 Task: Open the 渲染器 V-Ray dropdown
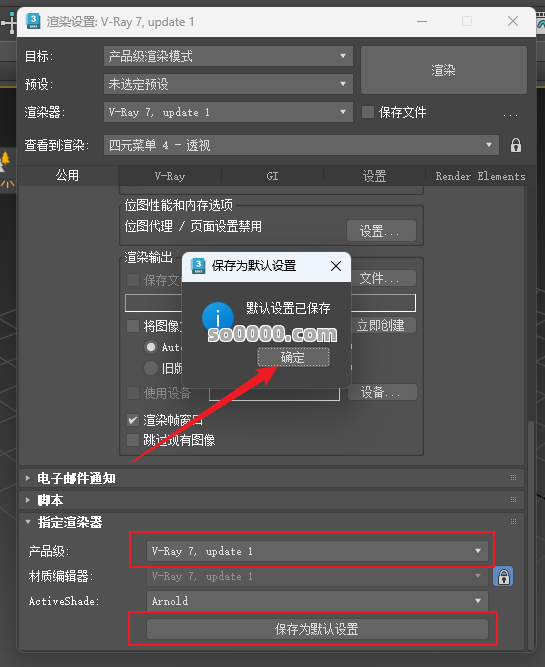click(x=228, y=112)
